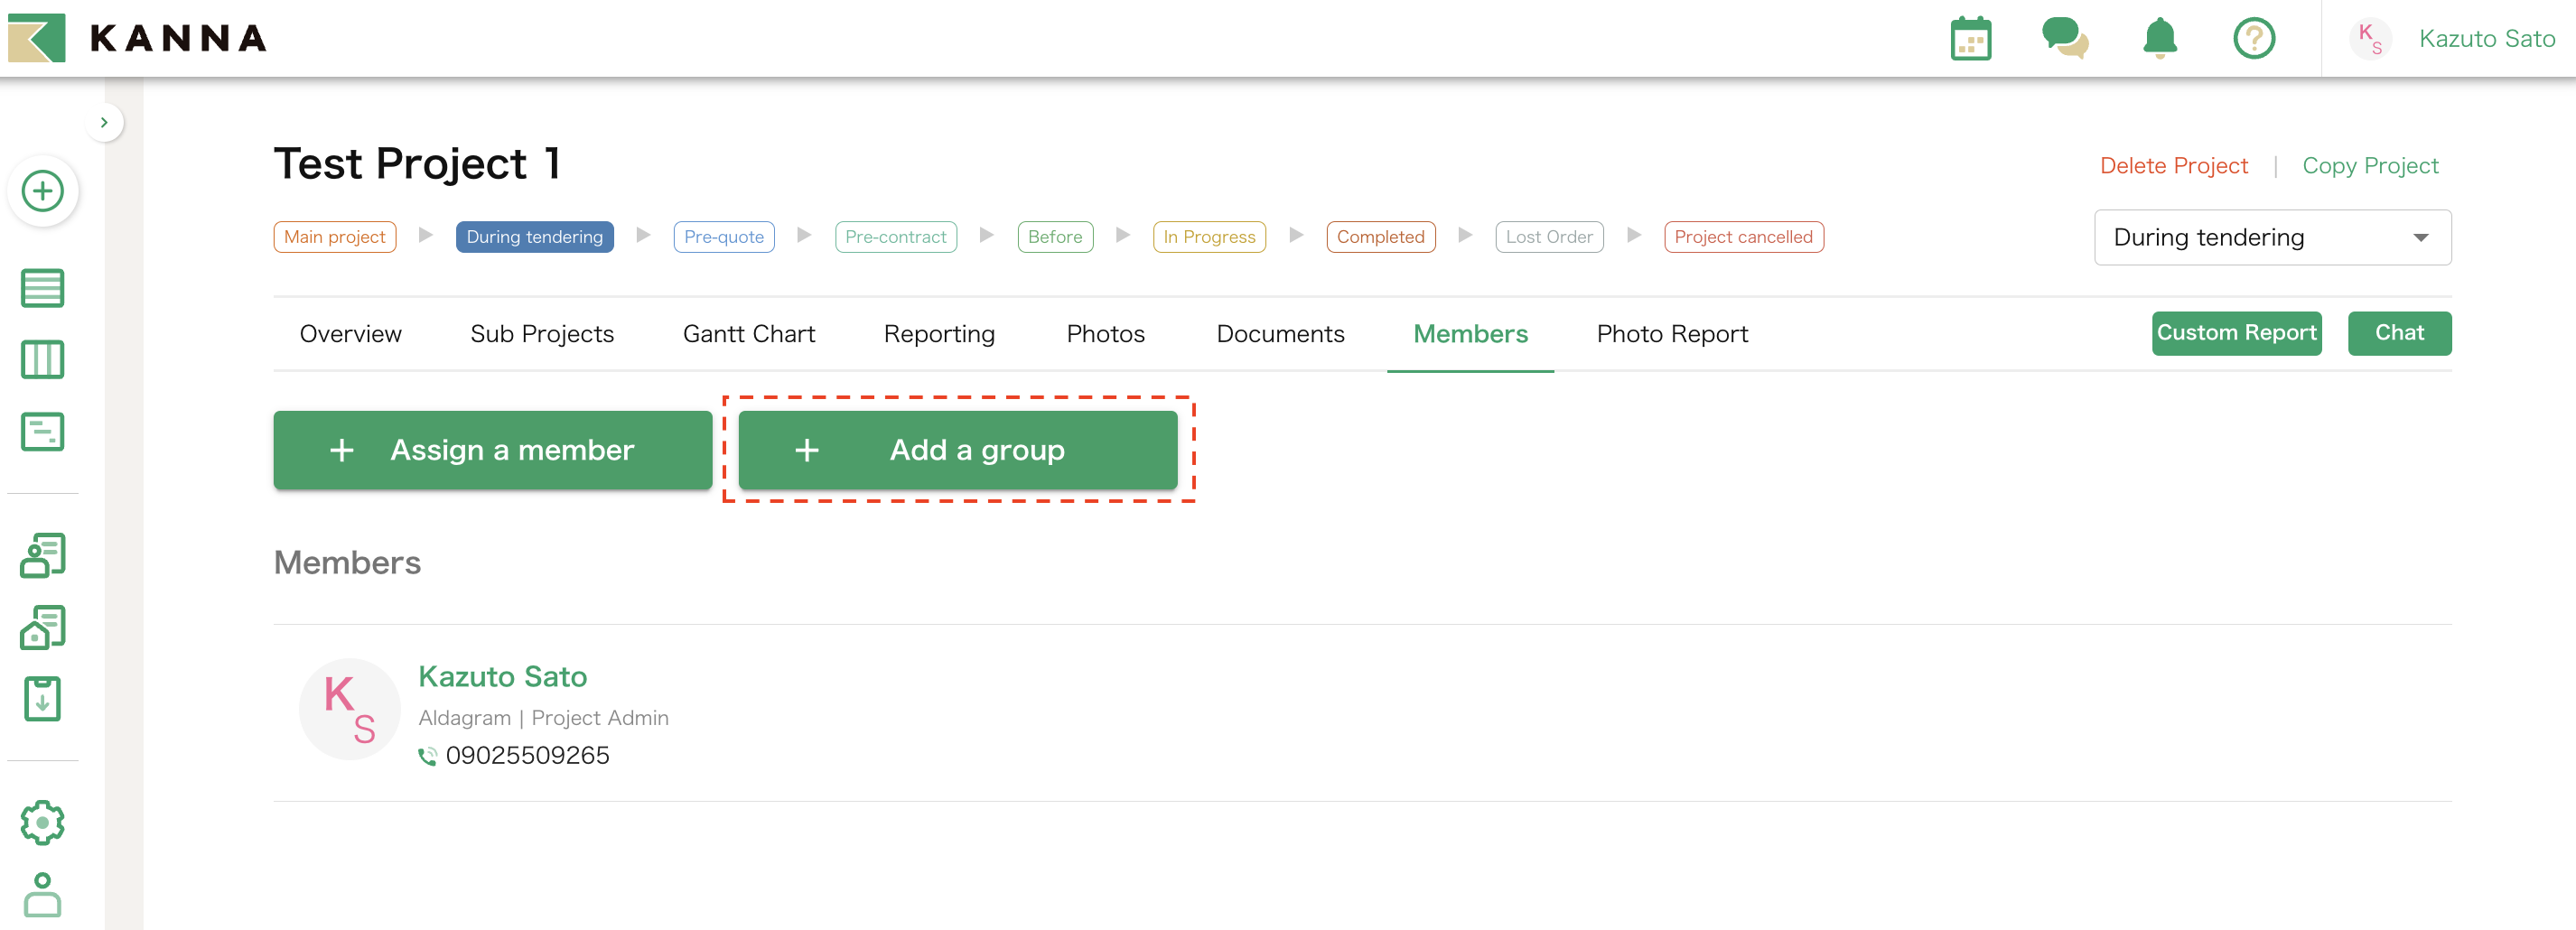Viewport: 2576px width, 930px height.
Task: Select the Completed status tag
Action: click(x=1380, y=237)
